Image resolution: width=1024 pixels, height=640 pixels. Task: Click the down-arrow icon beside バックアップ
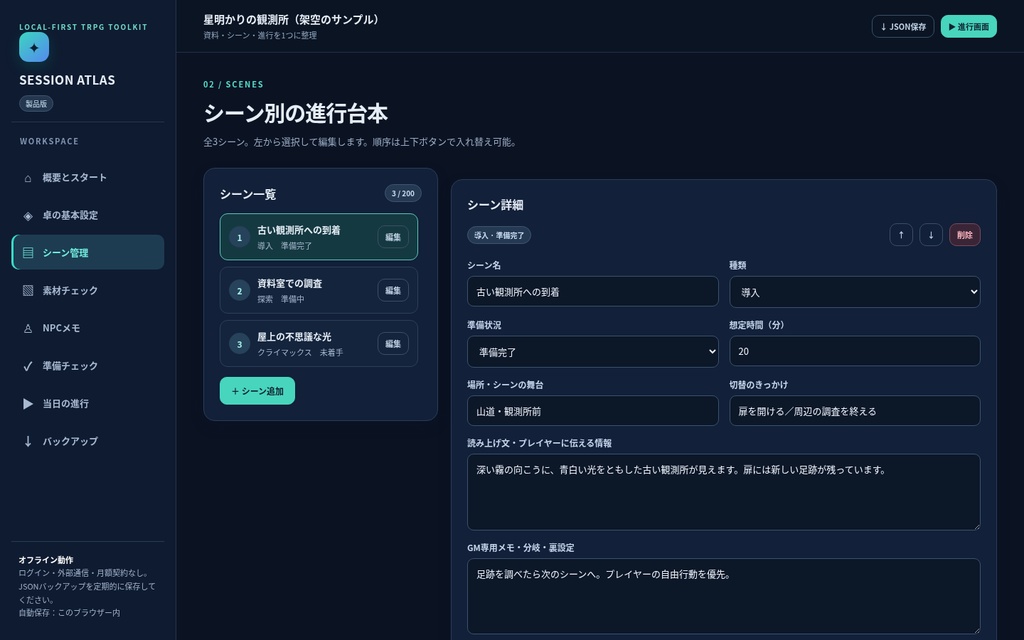pyautogui.click(x=27, y=441)
